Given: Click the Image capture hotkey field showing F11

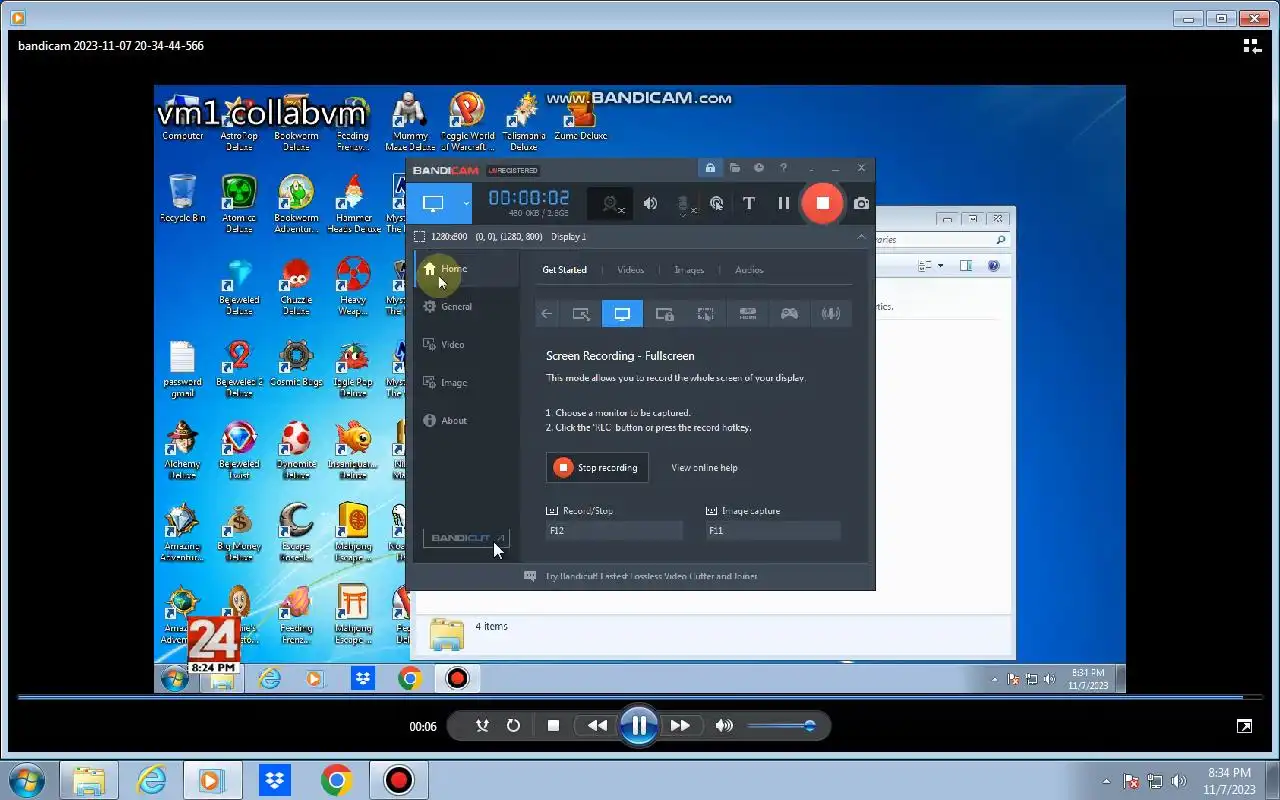Looking at the screenshot, I should coord(773,531).
